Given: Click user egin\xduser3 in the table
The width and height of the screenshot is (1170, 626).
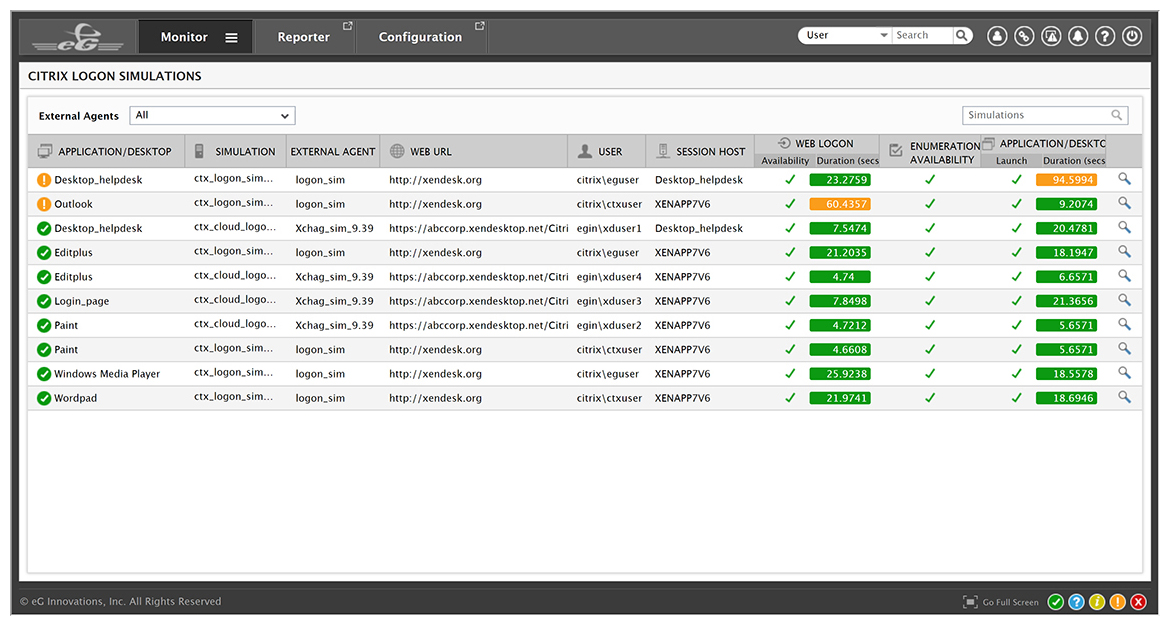Looking at the screenshot, I should (609, 301).
